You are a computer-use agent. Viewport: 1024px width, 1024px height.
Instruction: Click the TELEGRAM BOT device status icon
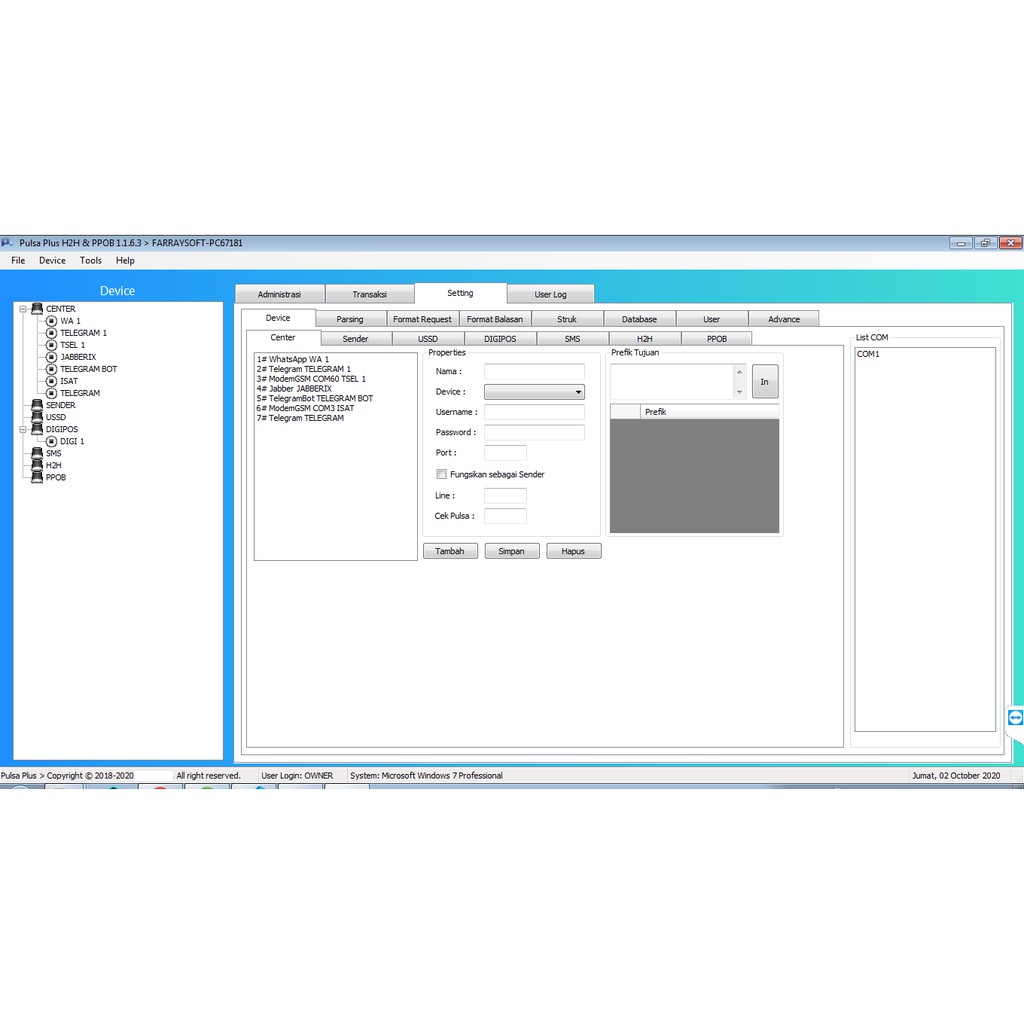(x=52, y=369)
